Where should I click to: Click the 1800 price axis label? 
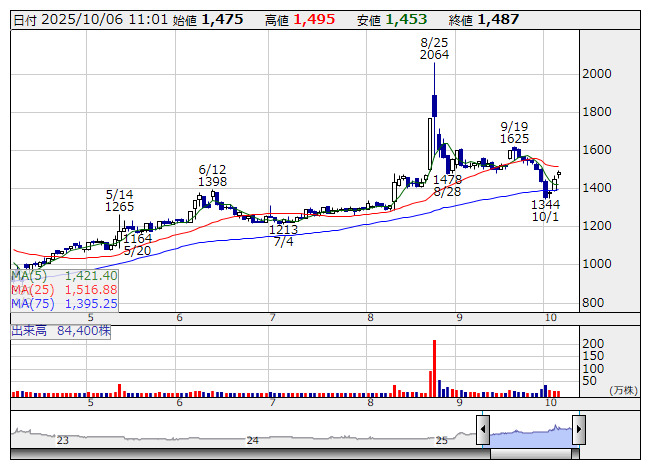(597, 112)
